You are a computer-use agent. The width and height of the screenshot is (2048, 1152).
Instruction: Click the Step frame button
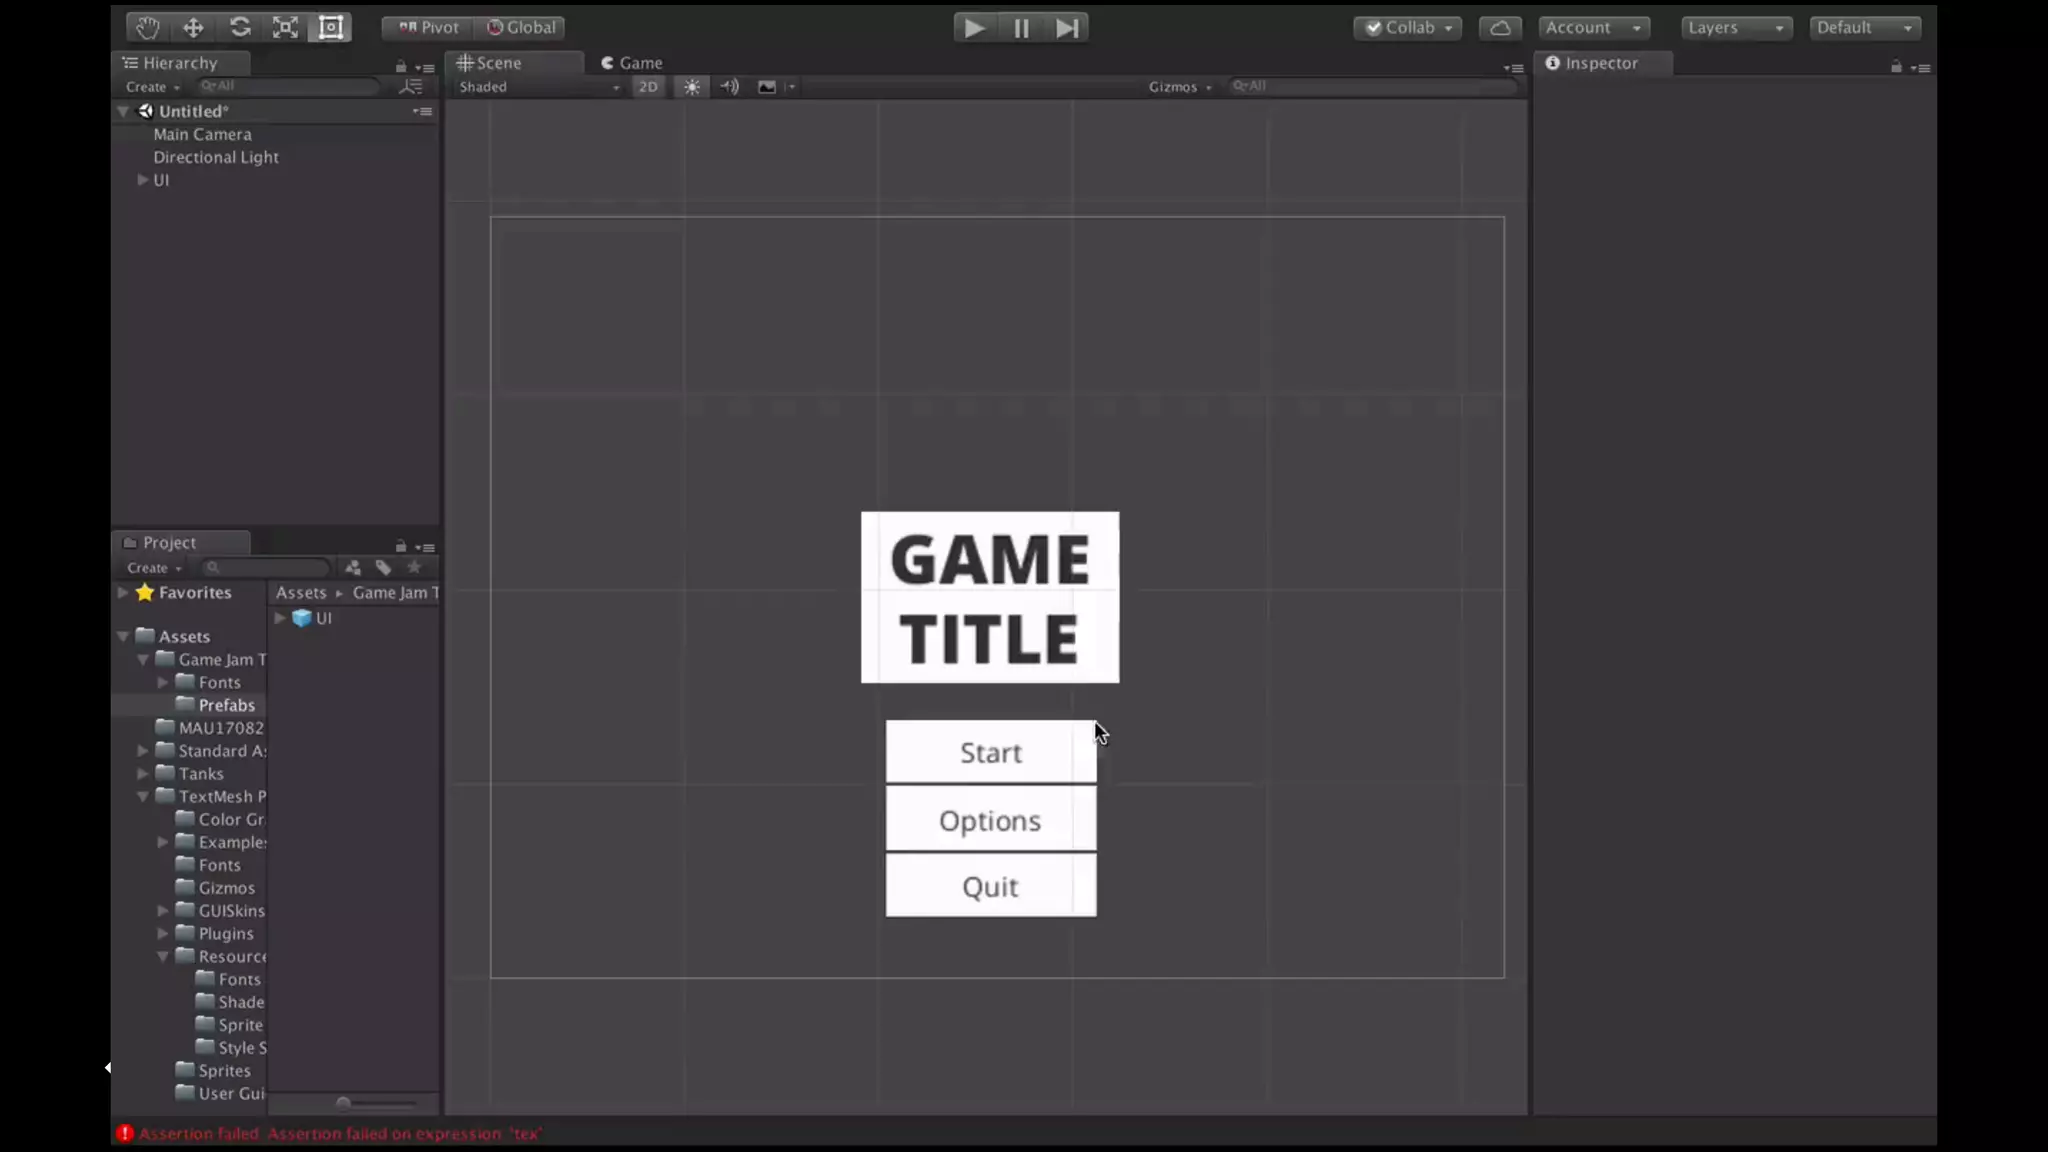tap(1067, 27)
